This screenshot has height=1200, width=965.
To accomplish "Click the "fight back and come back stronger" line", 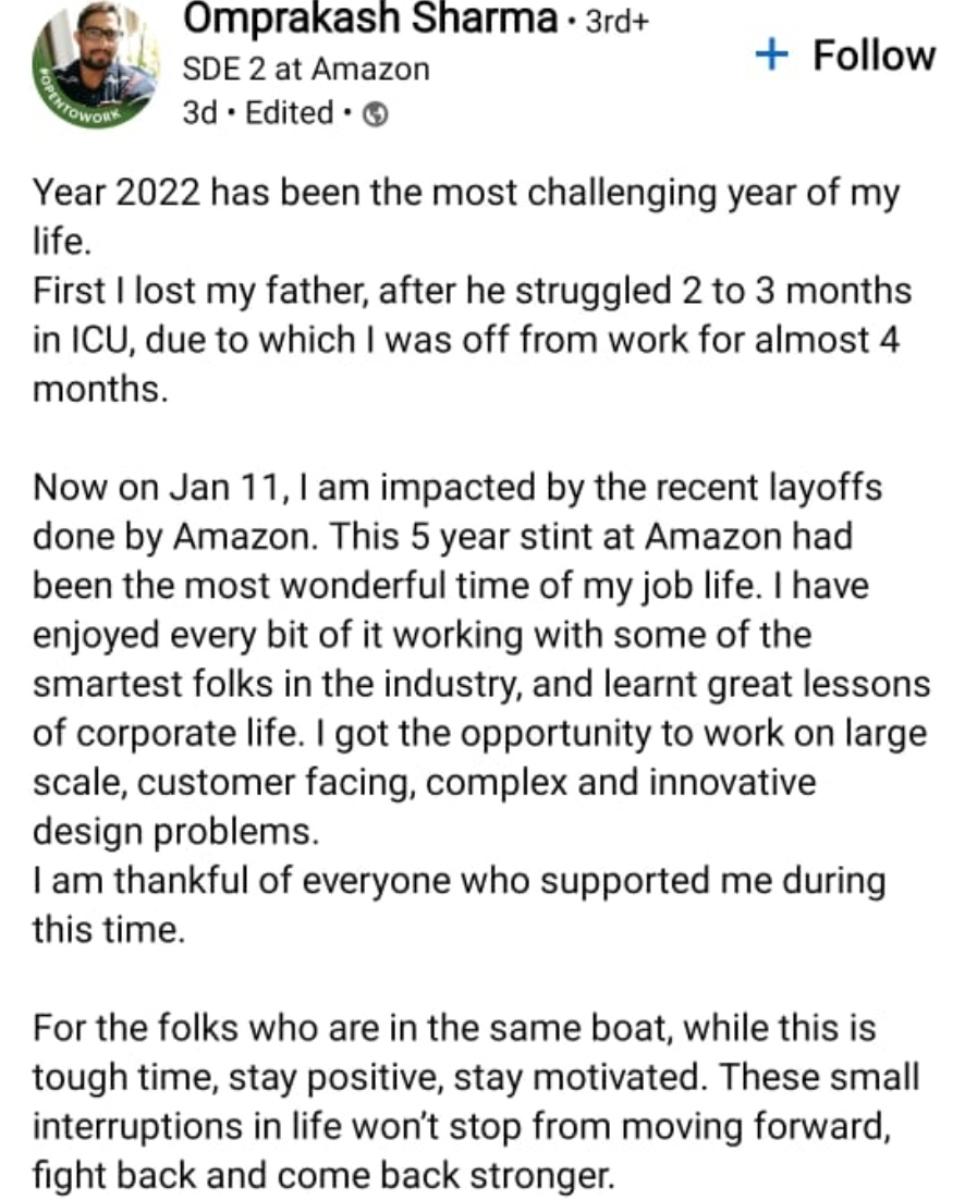I will [322, 1175].
